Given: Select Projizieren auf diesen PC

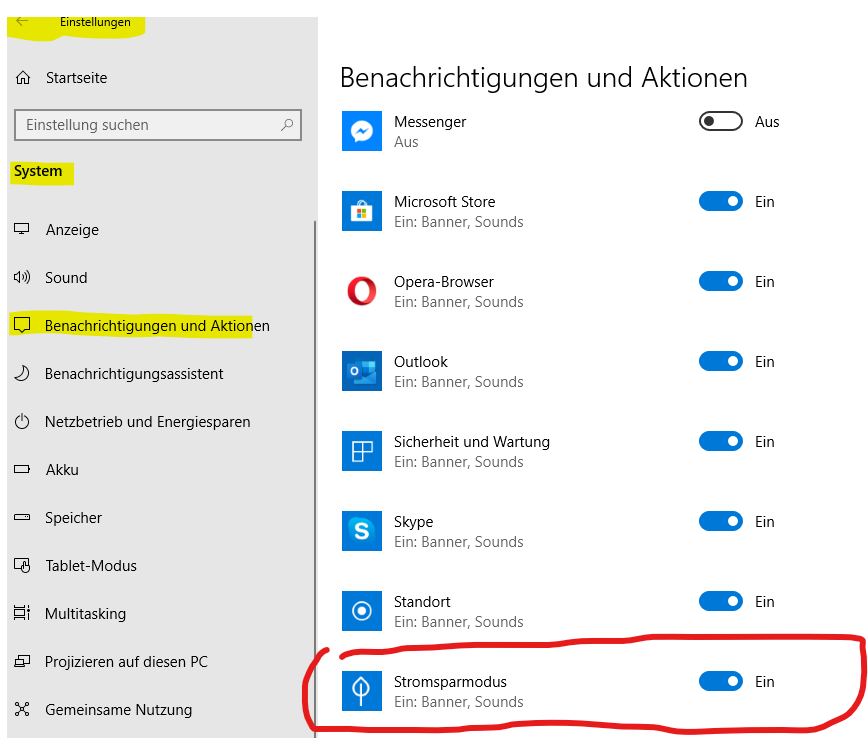Looking at the screenshot, I should click(126, 662).
